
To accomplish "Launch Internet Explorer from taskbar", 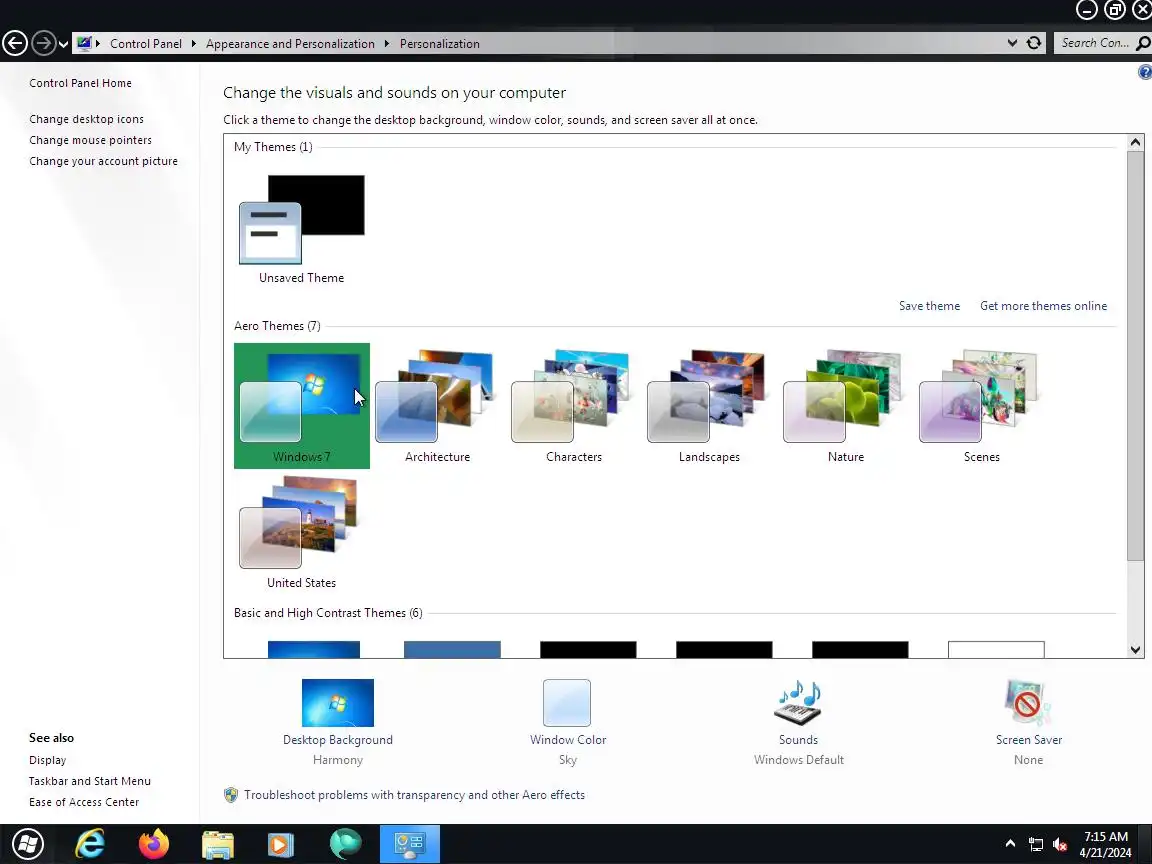I will 90,844.
